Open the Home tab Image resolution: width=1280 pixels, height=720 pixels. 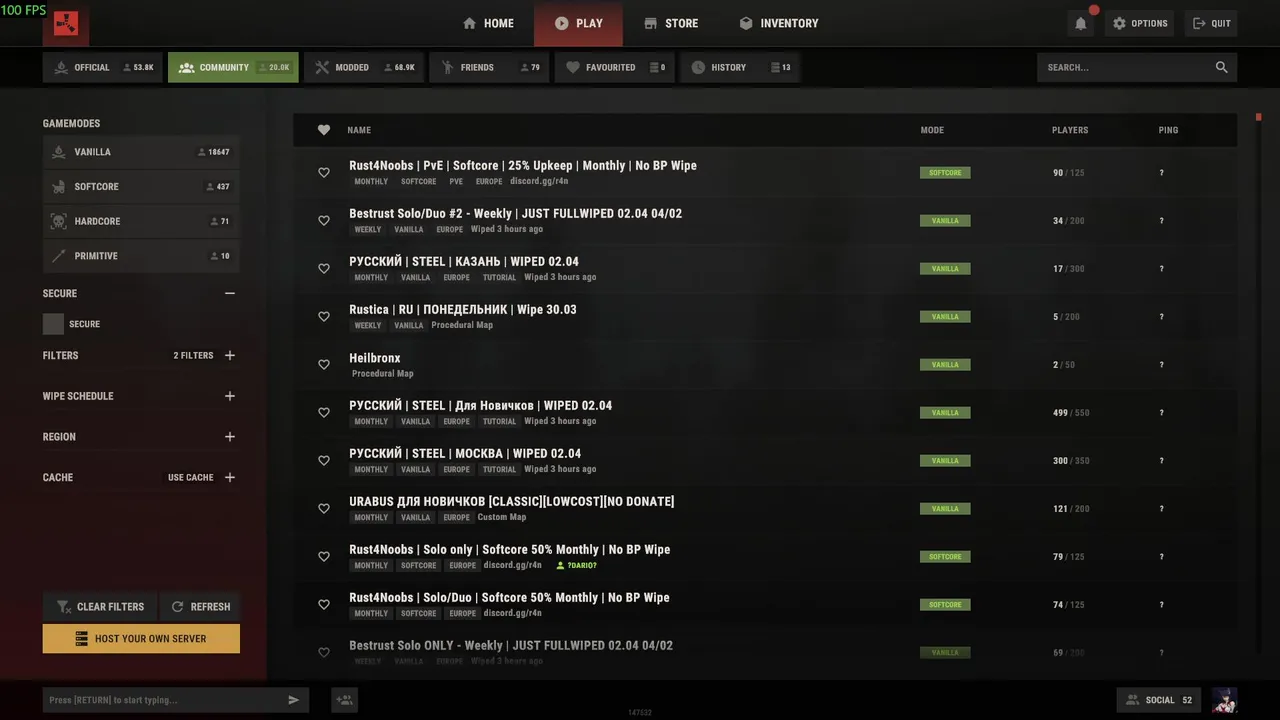pos(489,23)
